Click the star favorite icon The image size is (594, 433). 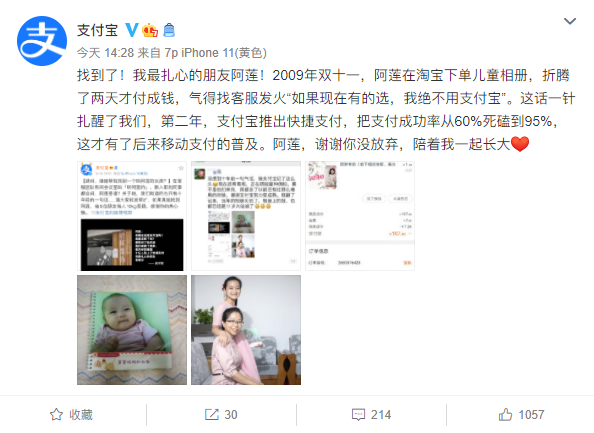56,414
